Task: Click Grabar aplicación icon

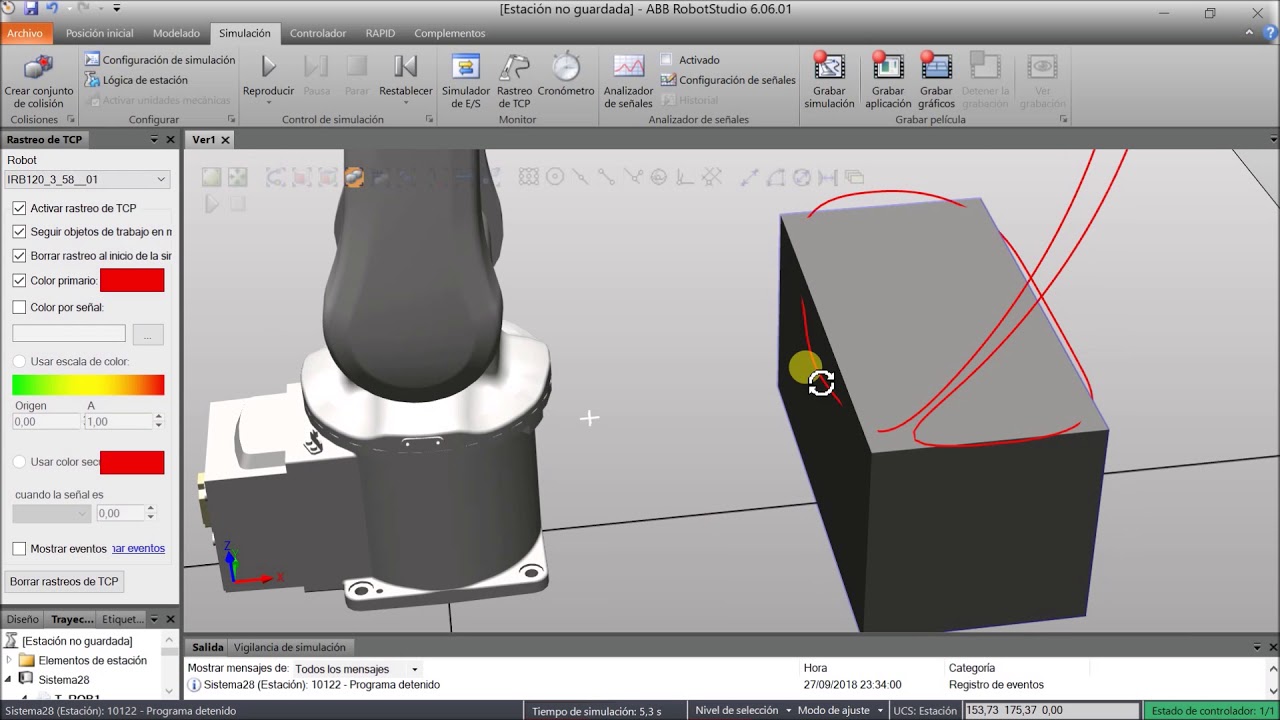Action: [888, 67]
